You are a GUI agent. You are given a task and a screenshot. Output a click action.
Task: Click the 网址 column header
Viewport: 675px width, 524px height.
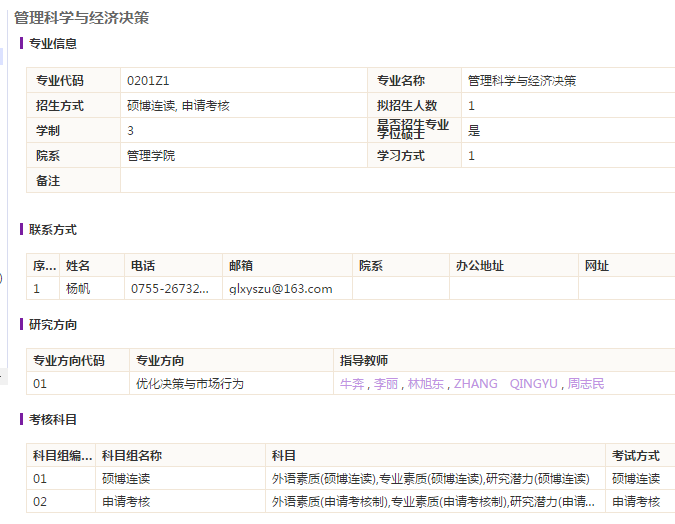click(597, 266)
